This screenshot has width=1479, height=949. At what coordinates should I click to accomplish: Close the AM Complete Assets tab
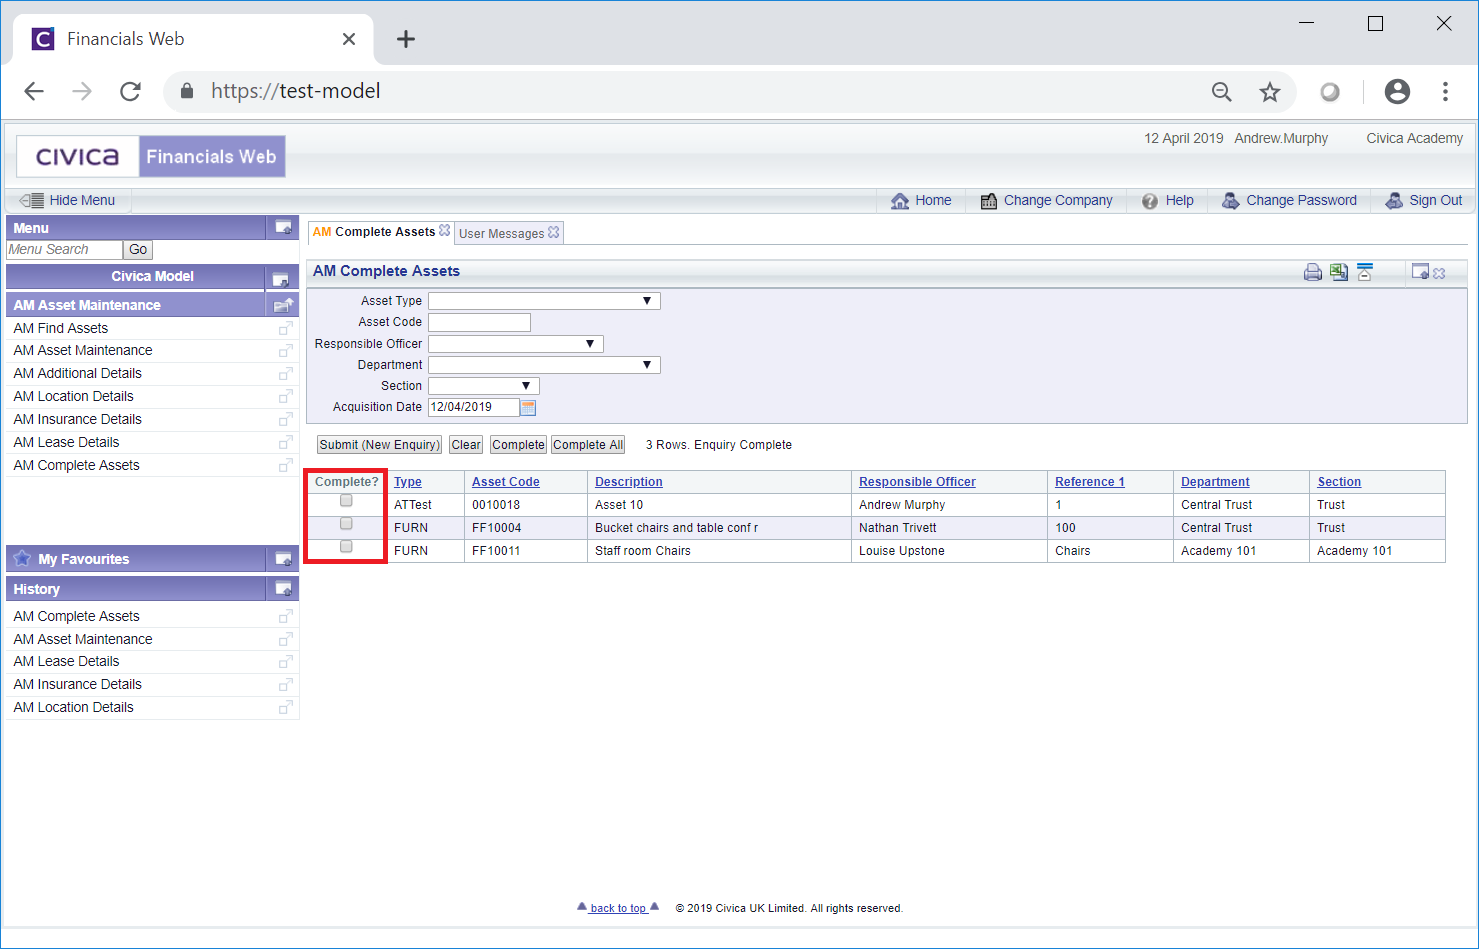point(445,231)
